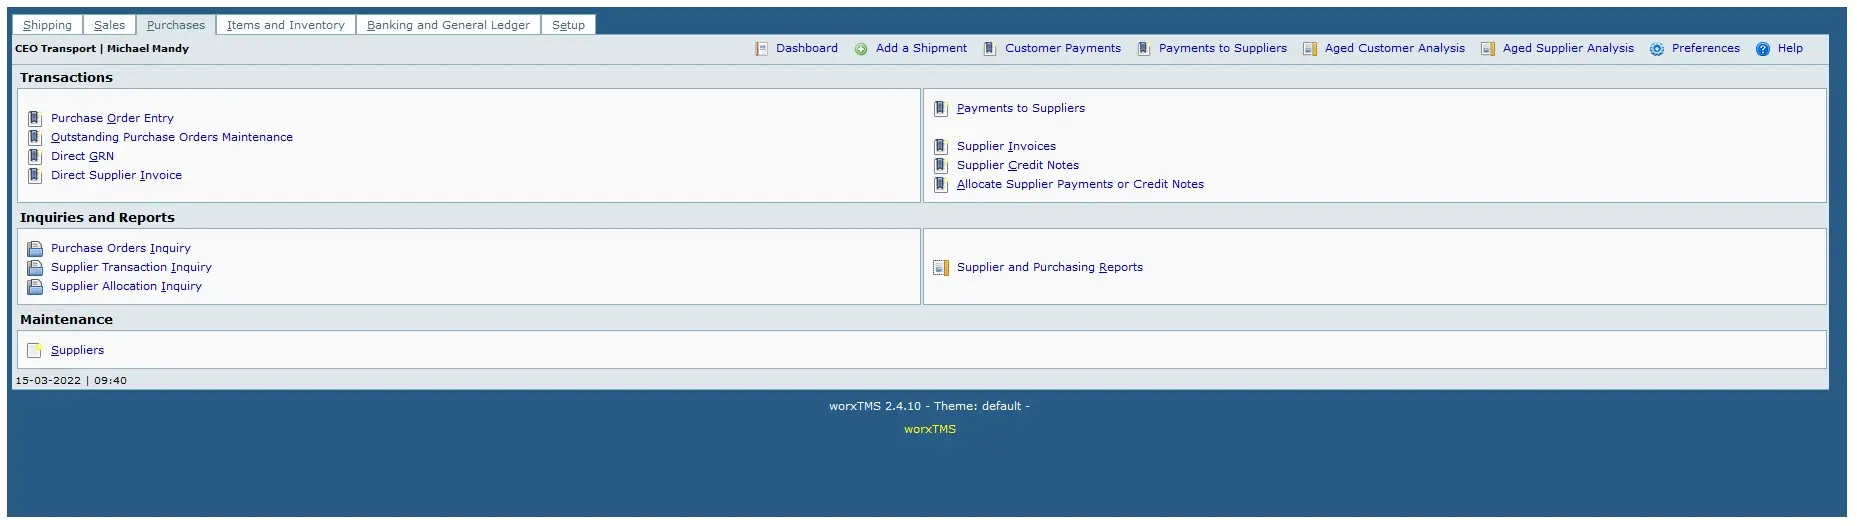Open the Aged Supplier Analysis link
This screenshot has height=526, width=1857.
[x=1568, y=48]
